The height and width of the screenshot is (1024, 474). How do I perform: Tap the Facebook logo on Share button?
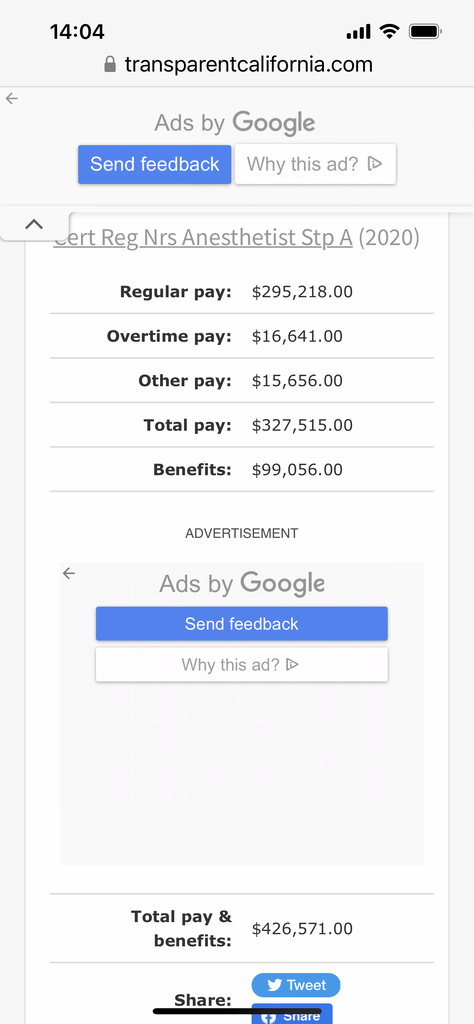[x=270, y=1016]
